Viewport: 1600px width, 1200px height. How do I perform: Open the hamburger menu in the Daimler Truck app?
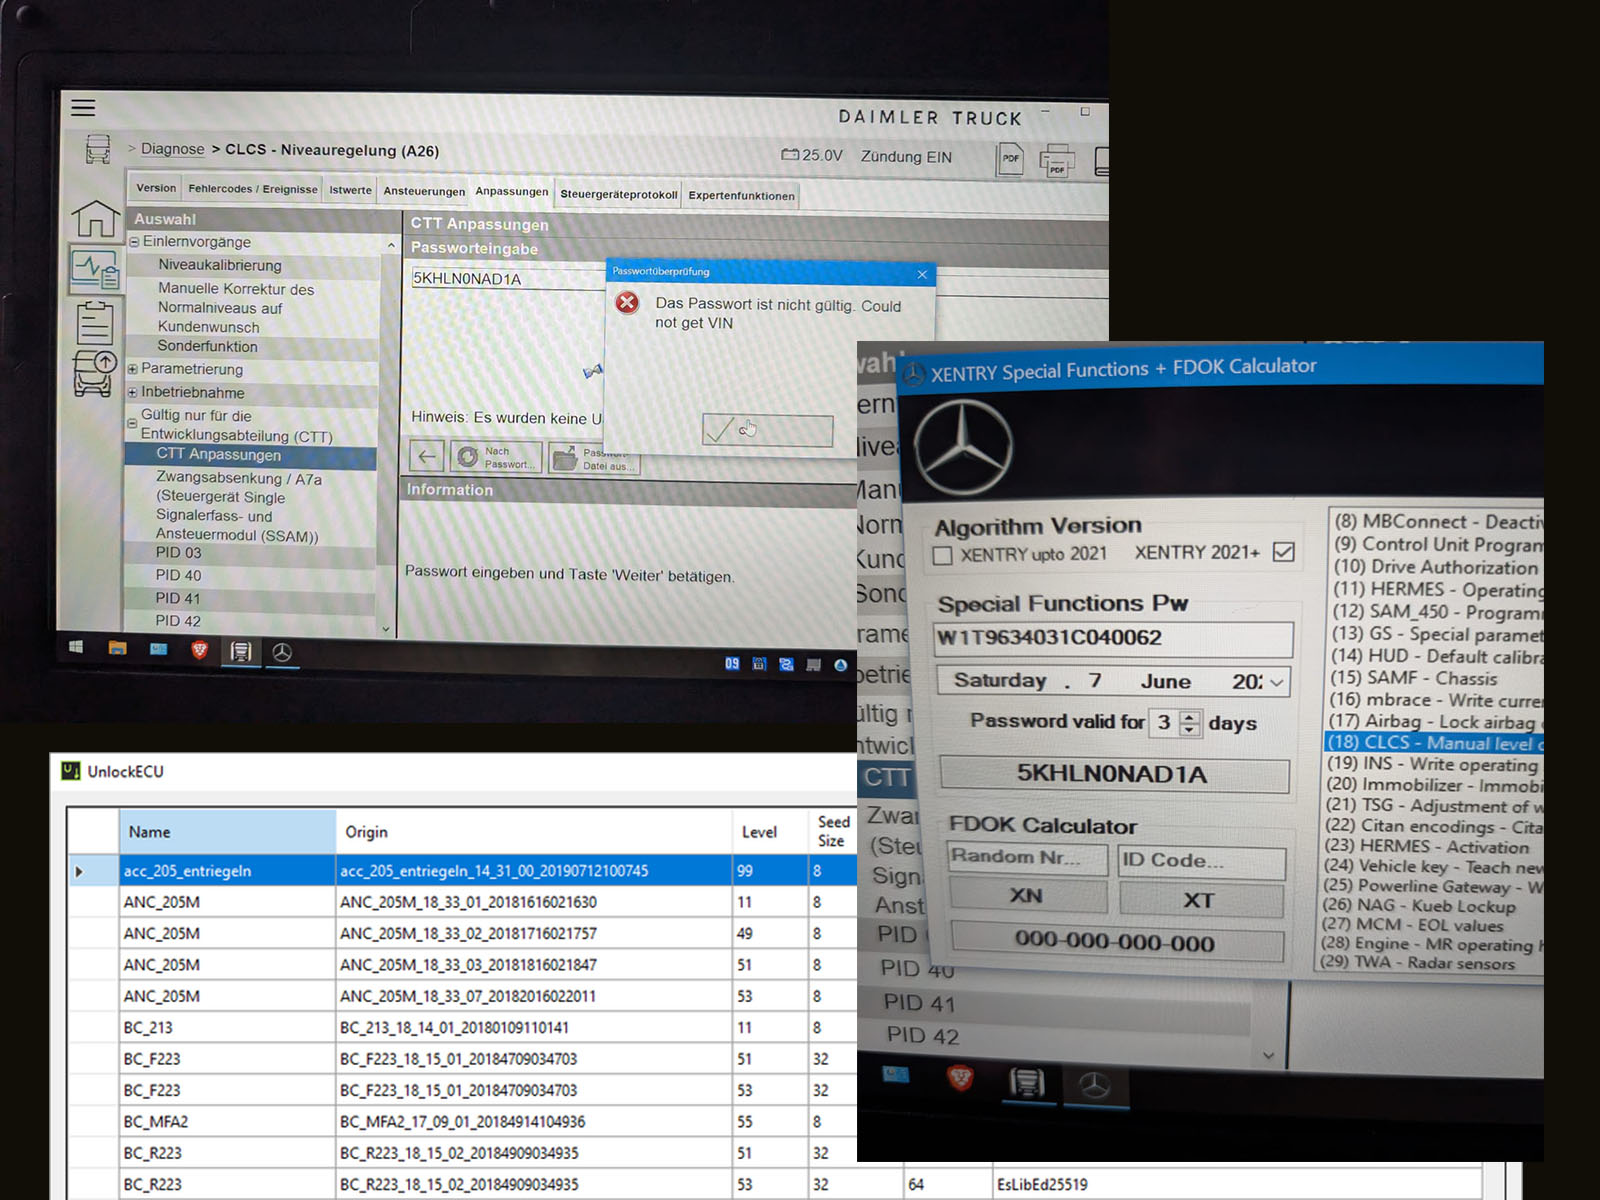click(83, 108)
